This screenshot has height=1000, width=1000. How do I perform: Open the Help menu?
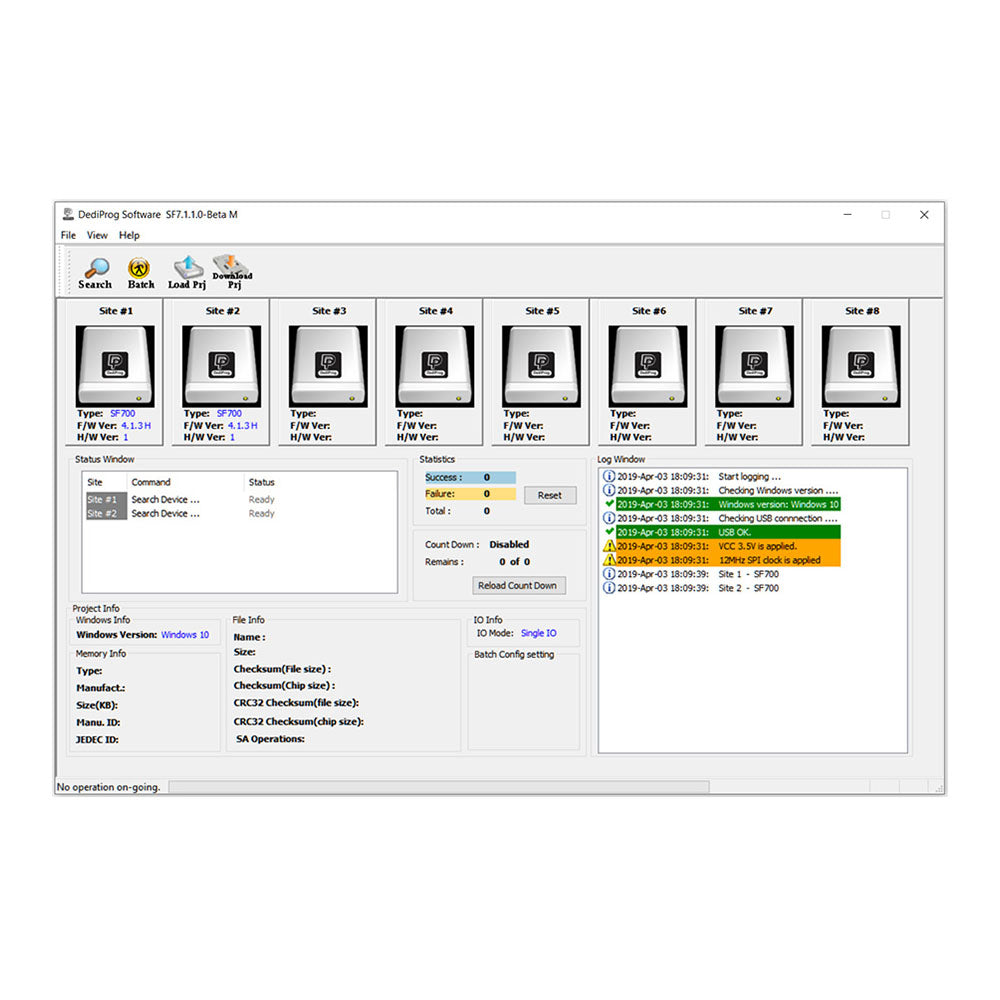[128, 235]
